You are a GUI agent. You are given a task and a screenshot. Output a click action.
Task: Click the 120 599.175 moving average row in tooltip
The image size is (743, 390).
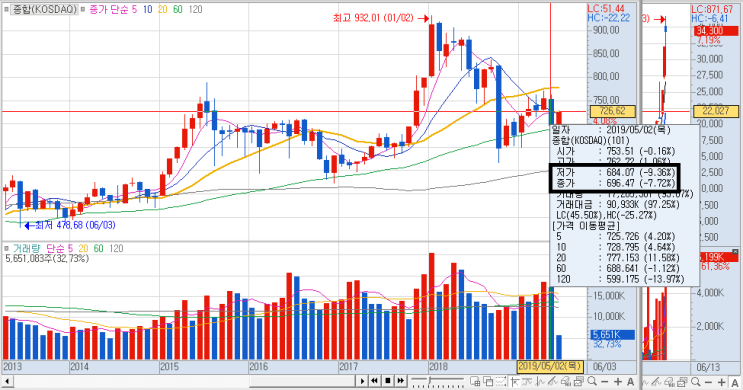620,279
